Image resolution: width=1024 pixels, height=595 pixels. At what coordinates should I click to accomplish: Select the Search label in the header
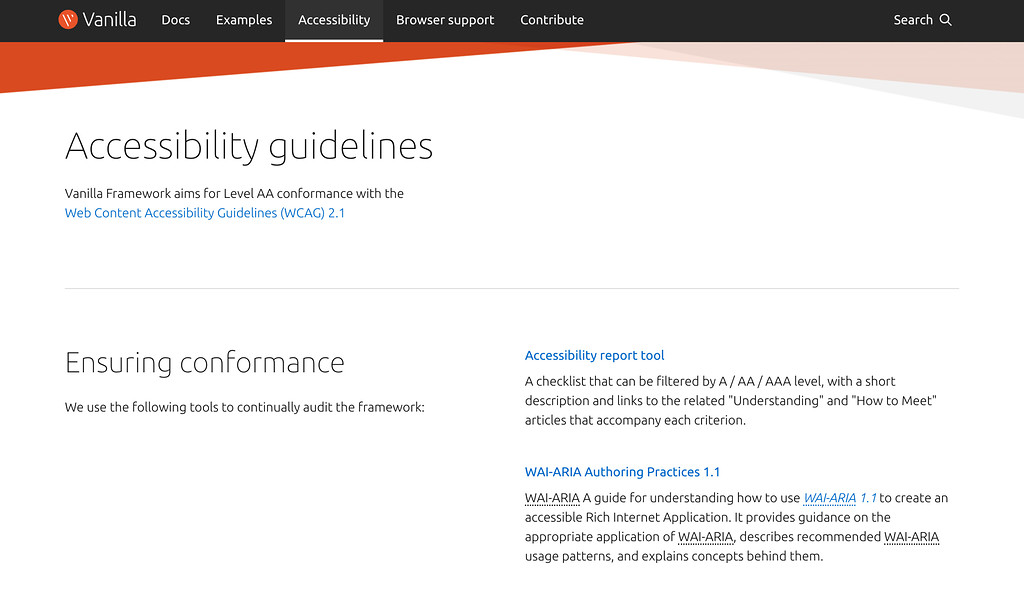coord(913,19)
